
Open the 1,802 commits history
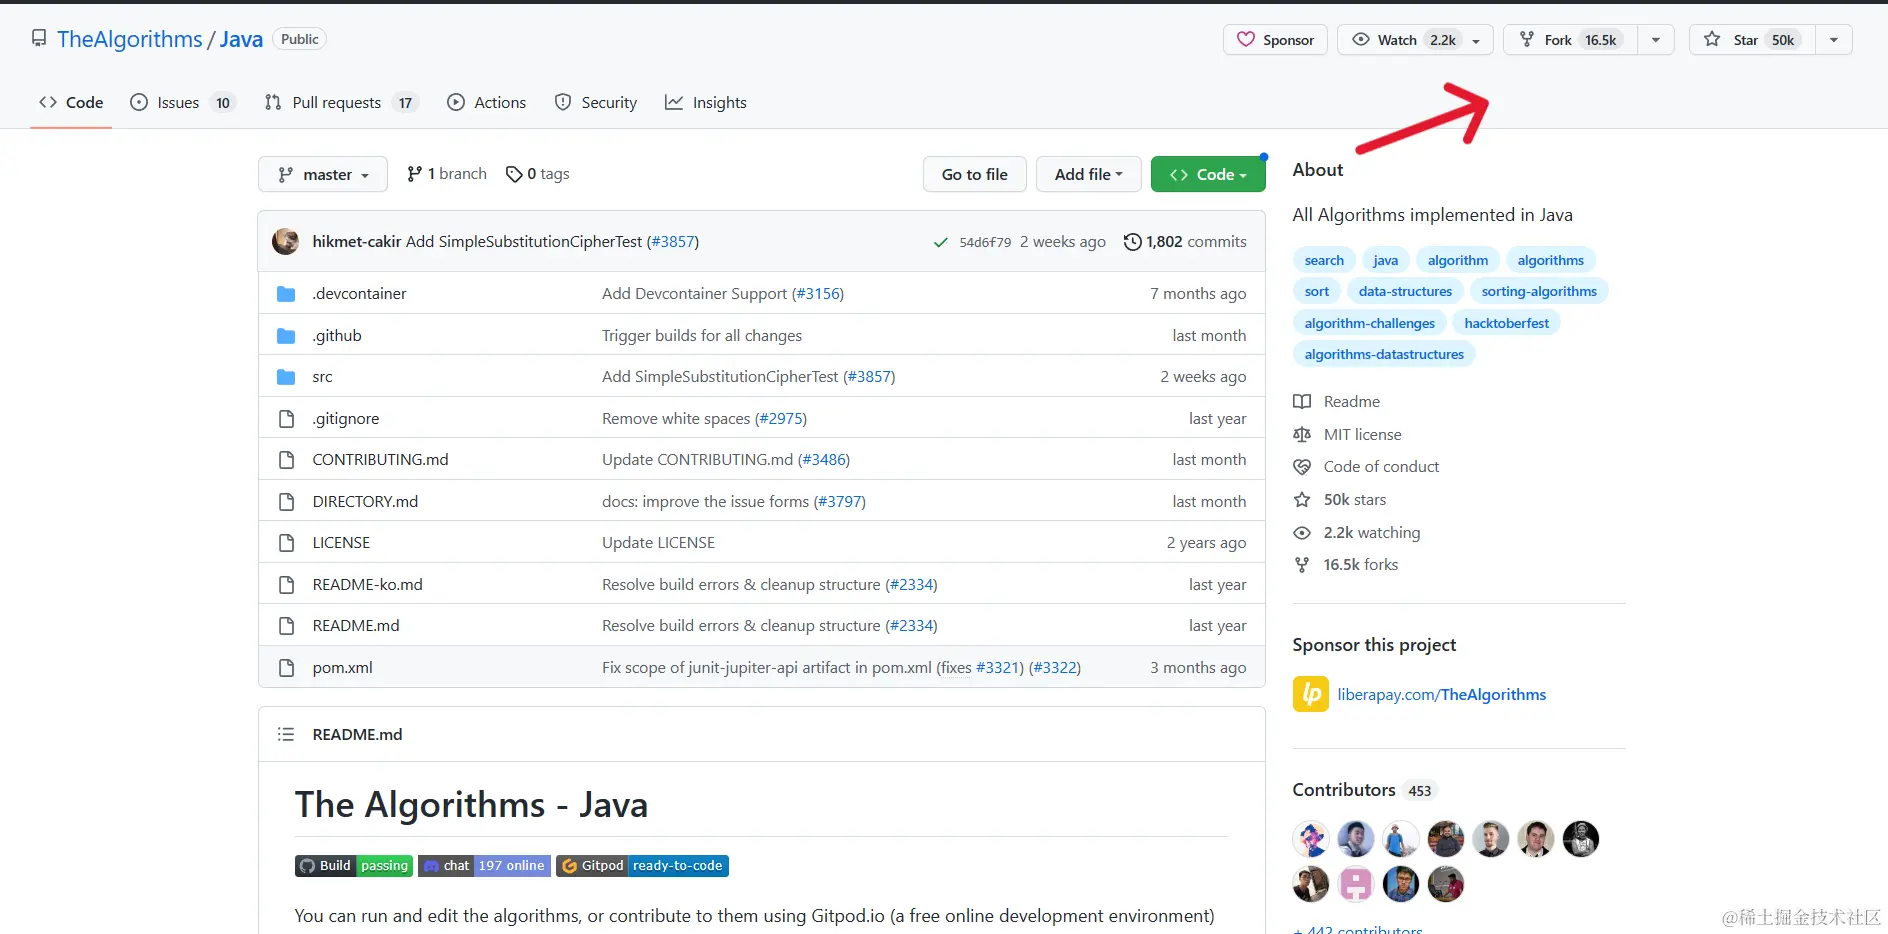[x=1185, y=242]
